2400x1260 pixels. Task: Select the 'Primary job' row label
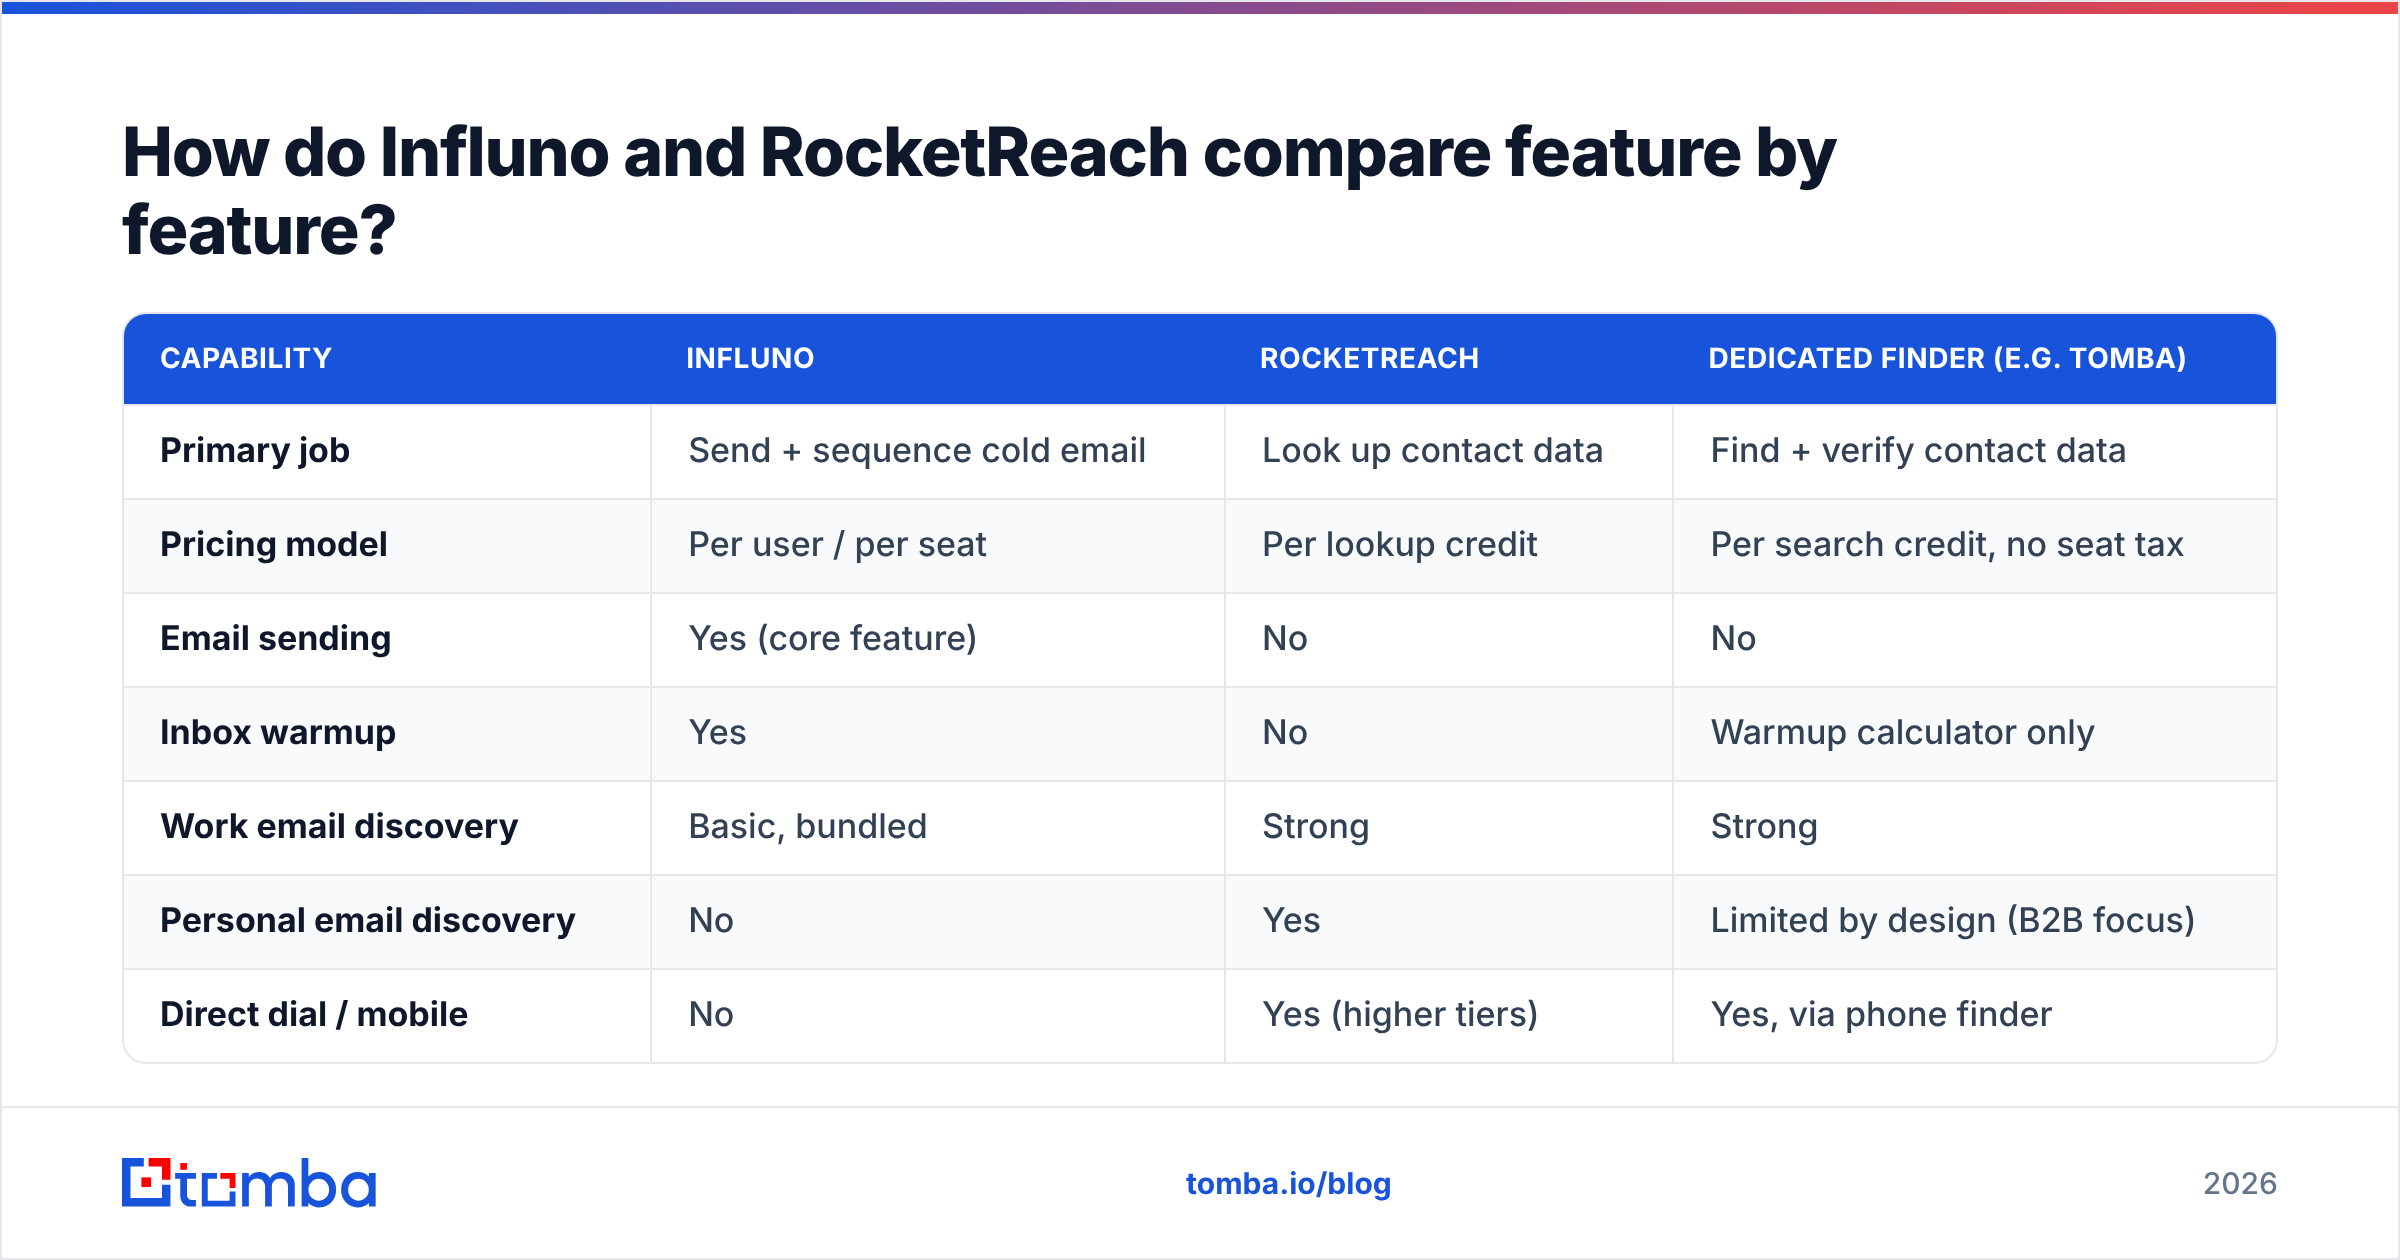coord(255,451)
